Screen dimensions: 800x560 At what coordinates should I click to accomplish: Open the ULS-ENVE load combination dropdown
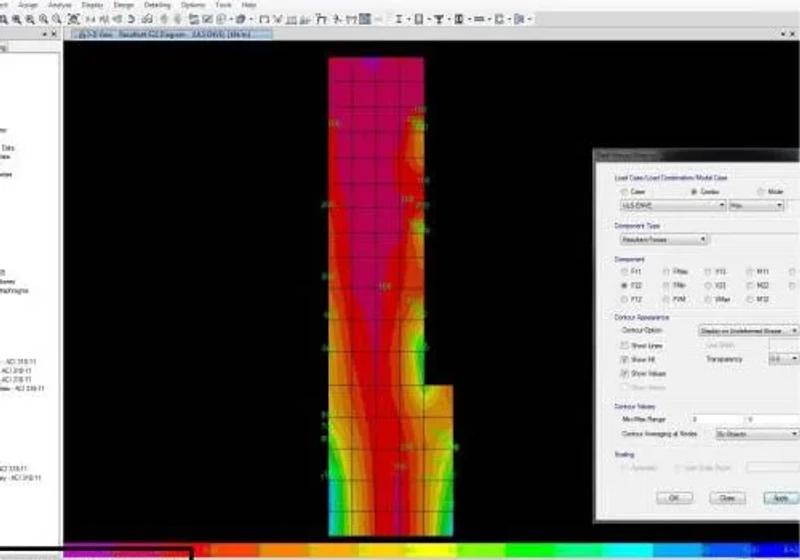673,206
